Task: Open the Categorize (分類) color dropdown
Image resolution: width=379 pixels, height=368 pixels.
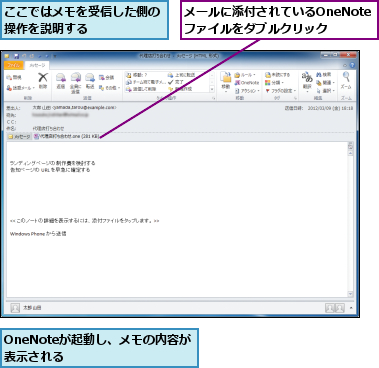Action: coord(274,83)
